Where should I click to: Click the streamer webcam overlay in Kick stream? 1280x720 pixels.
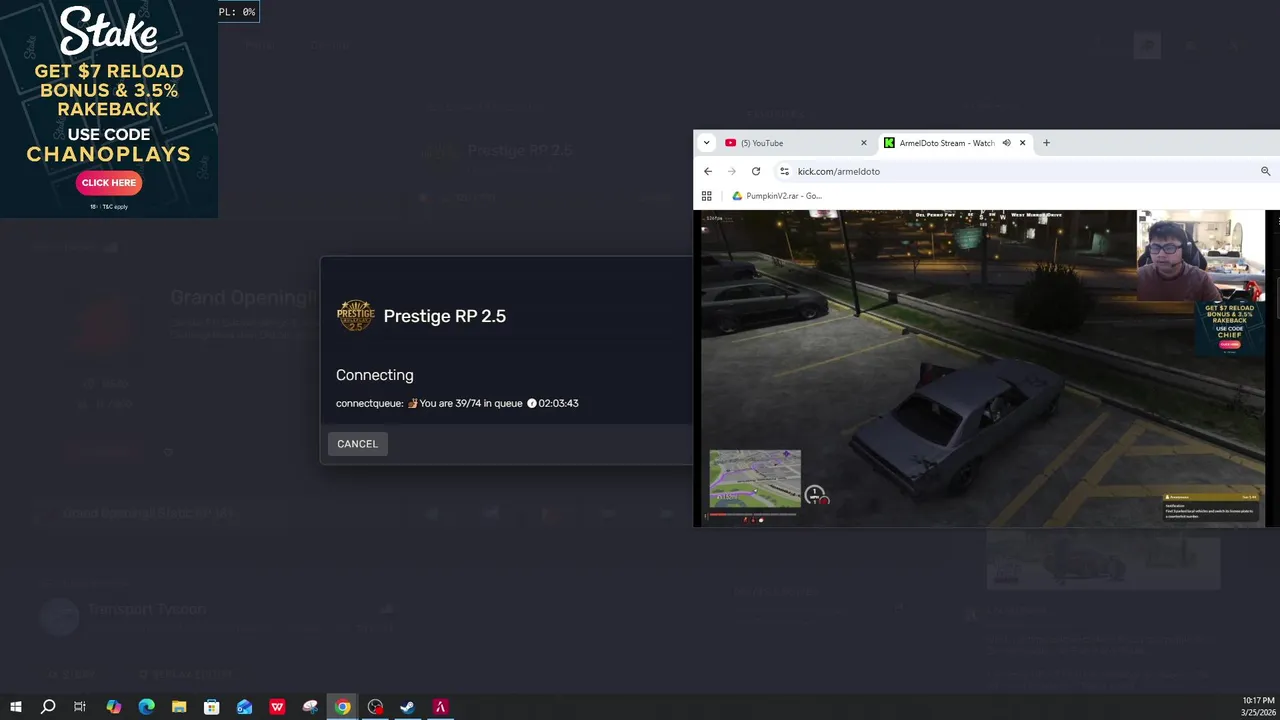[x=1201, y=255]
